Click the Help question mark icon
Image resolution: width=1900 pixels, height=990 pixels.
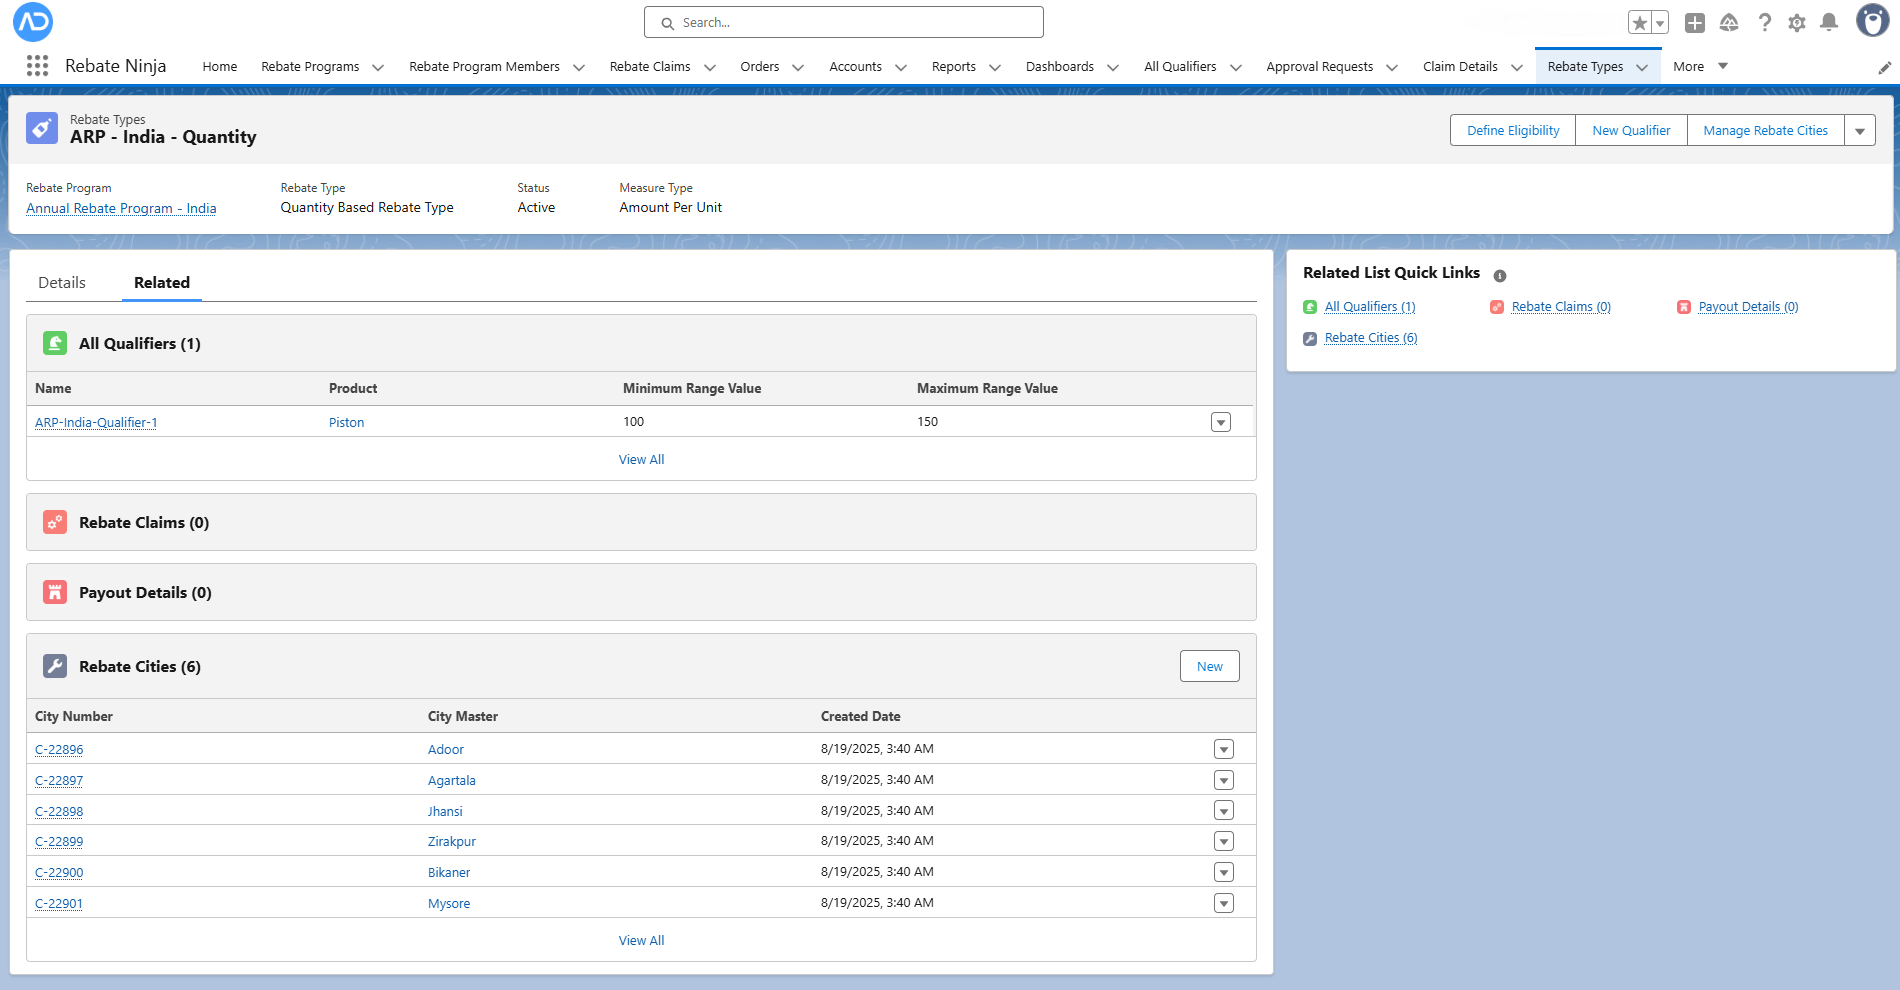coord(1765,22)
